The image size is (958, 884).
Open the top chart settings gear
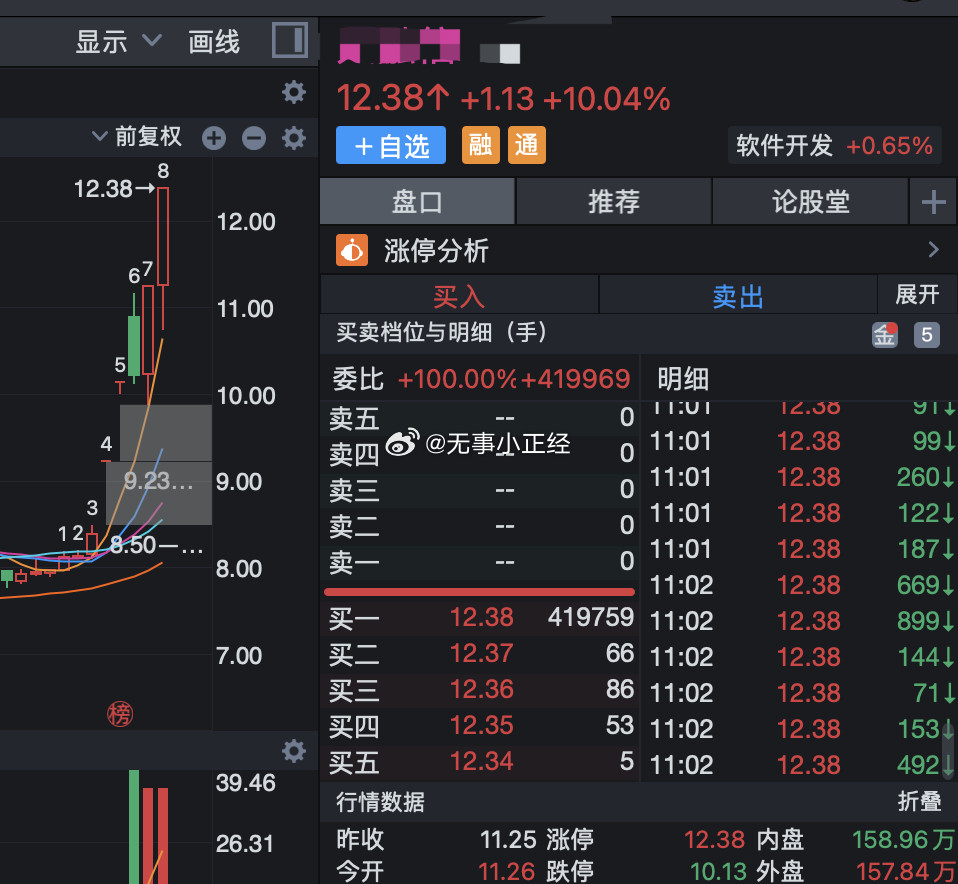pyautogui.click(x=294, y=92)
